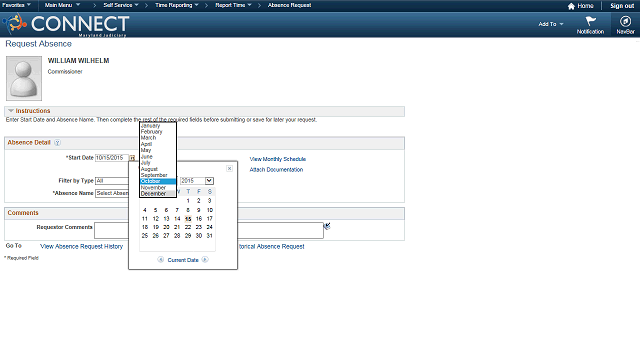Open the Filter by Type dropdown

pyautogui.click(x=112, y=181)
